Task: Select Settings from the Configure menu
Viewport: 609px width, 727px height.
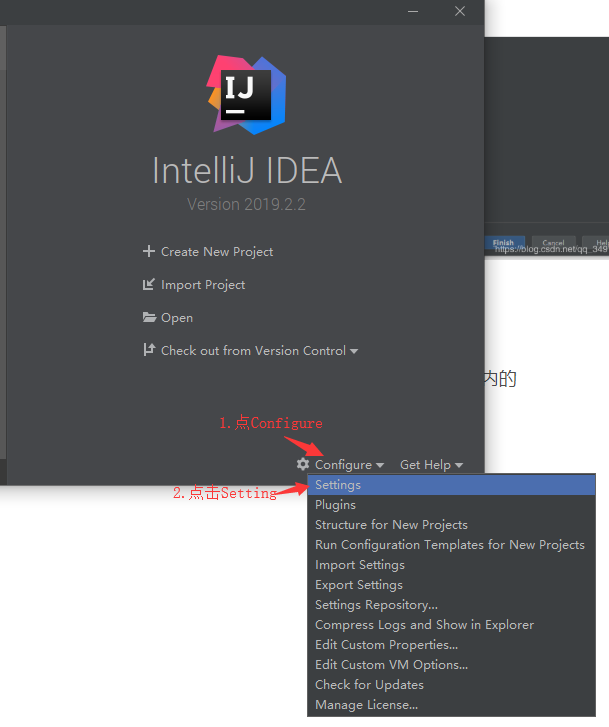Action: point(451,485)
